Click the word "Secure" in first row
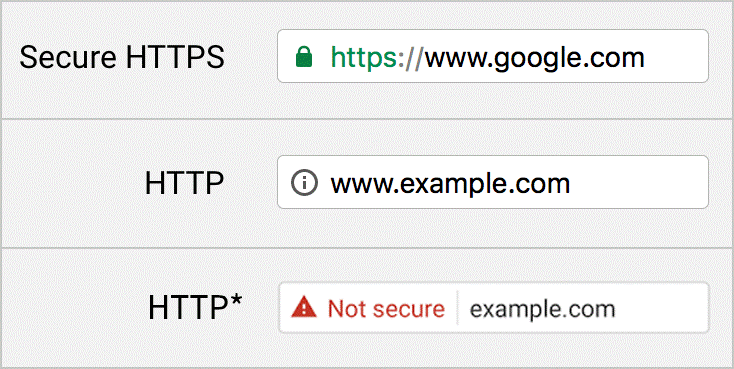 tap(68, 57)
